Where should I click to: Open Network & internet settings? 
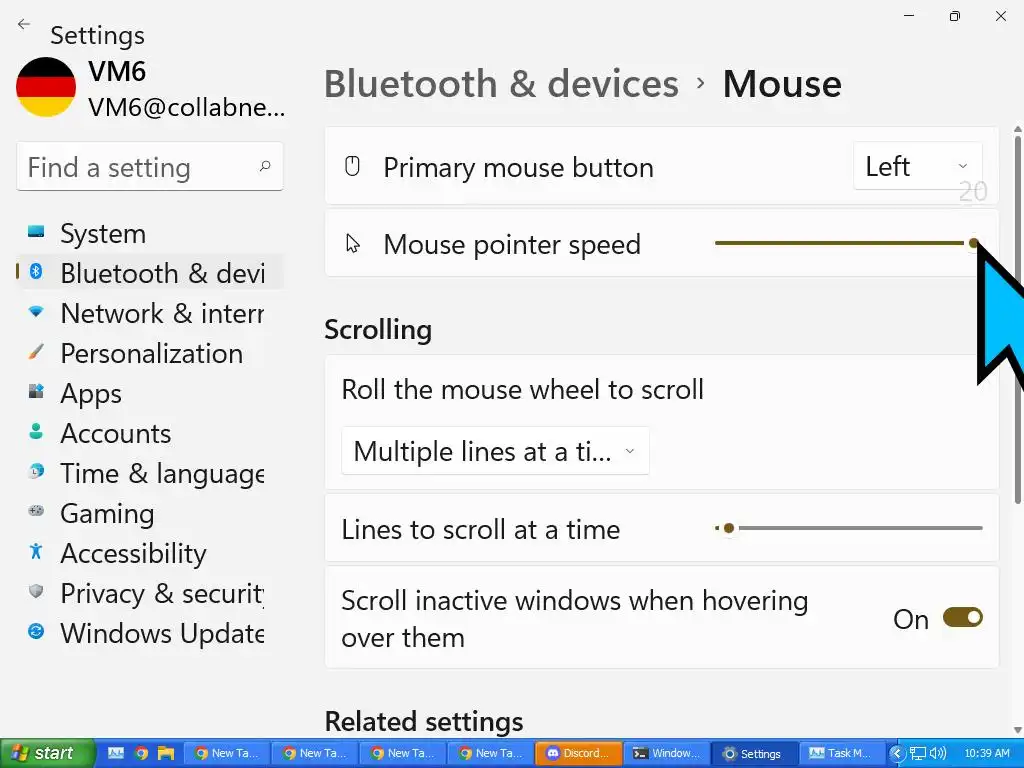click(150, 313)
